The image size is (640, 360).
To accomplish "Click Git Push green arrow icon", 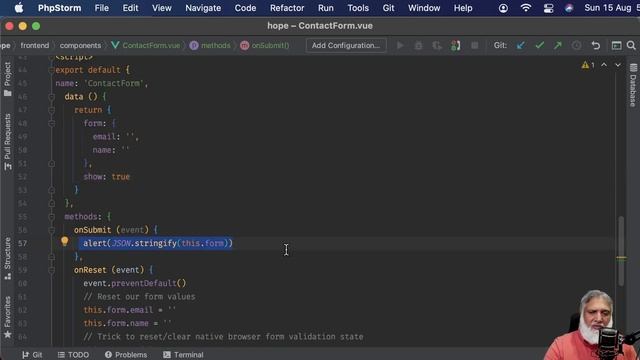I will (x=558, y=45).
